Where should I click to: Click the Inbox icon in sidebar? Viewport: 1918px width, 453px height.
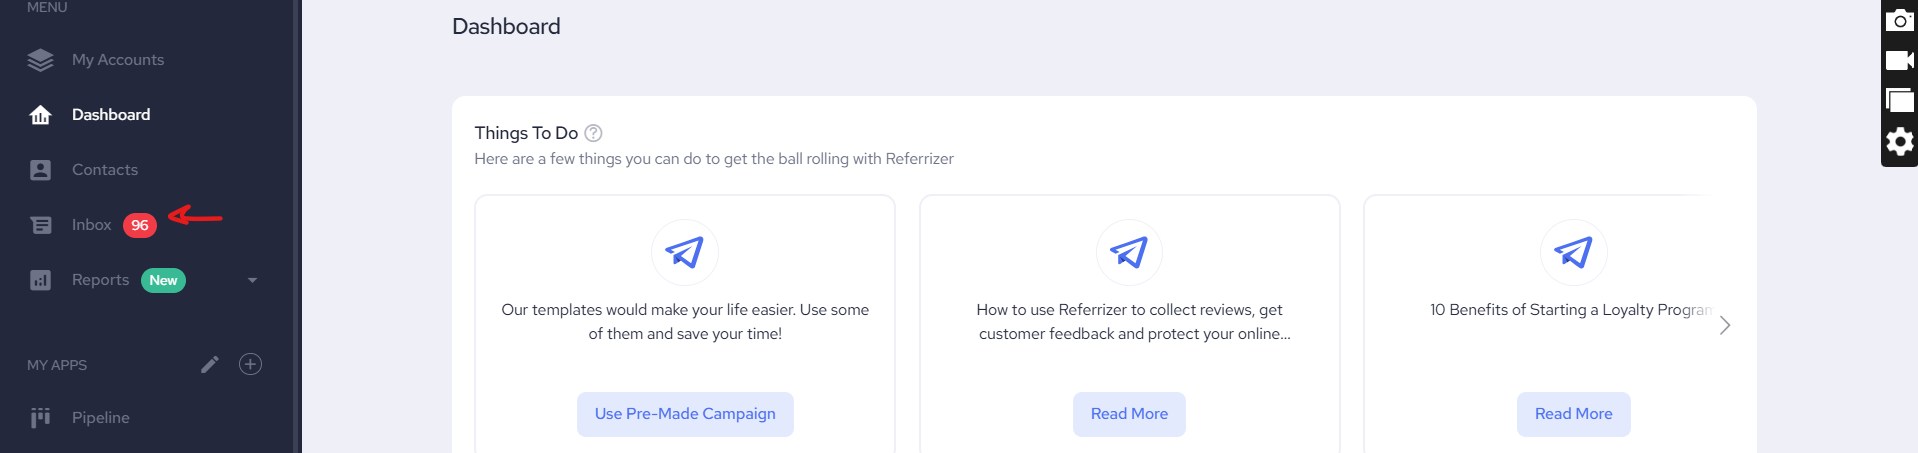point(41,225)
